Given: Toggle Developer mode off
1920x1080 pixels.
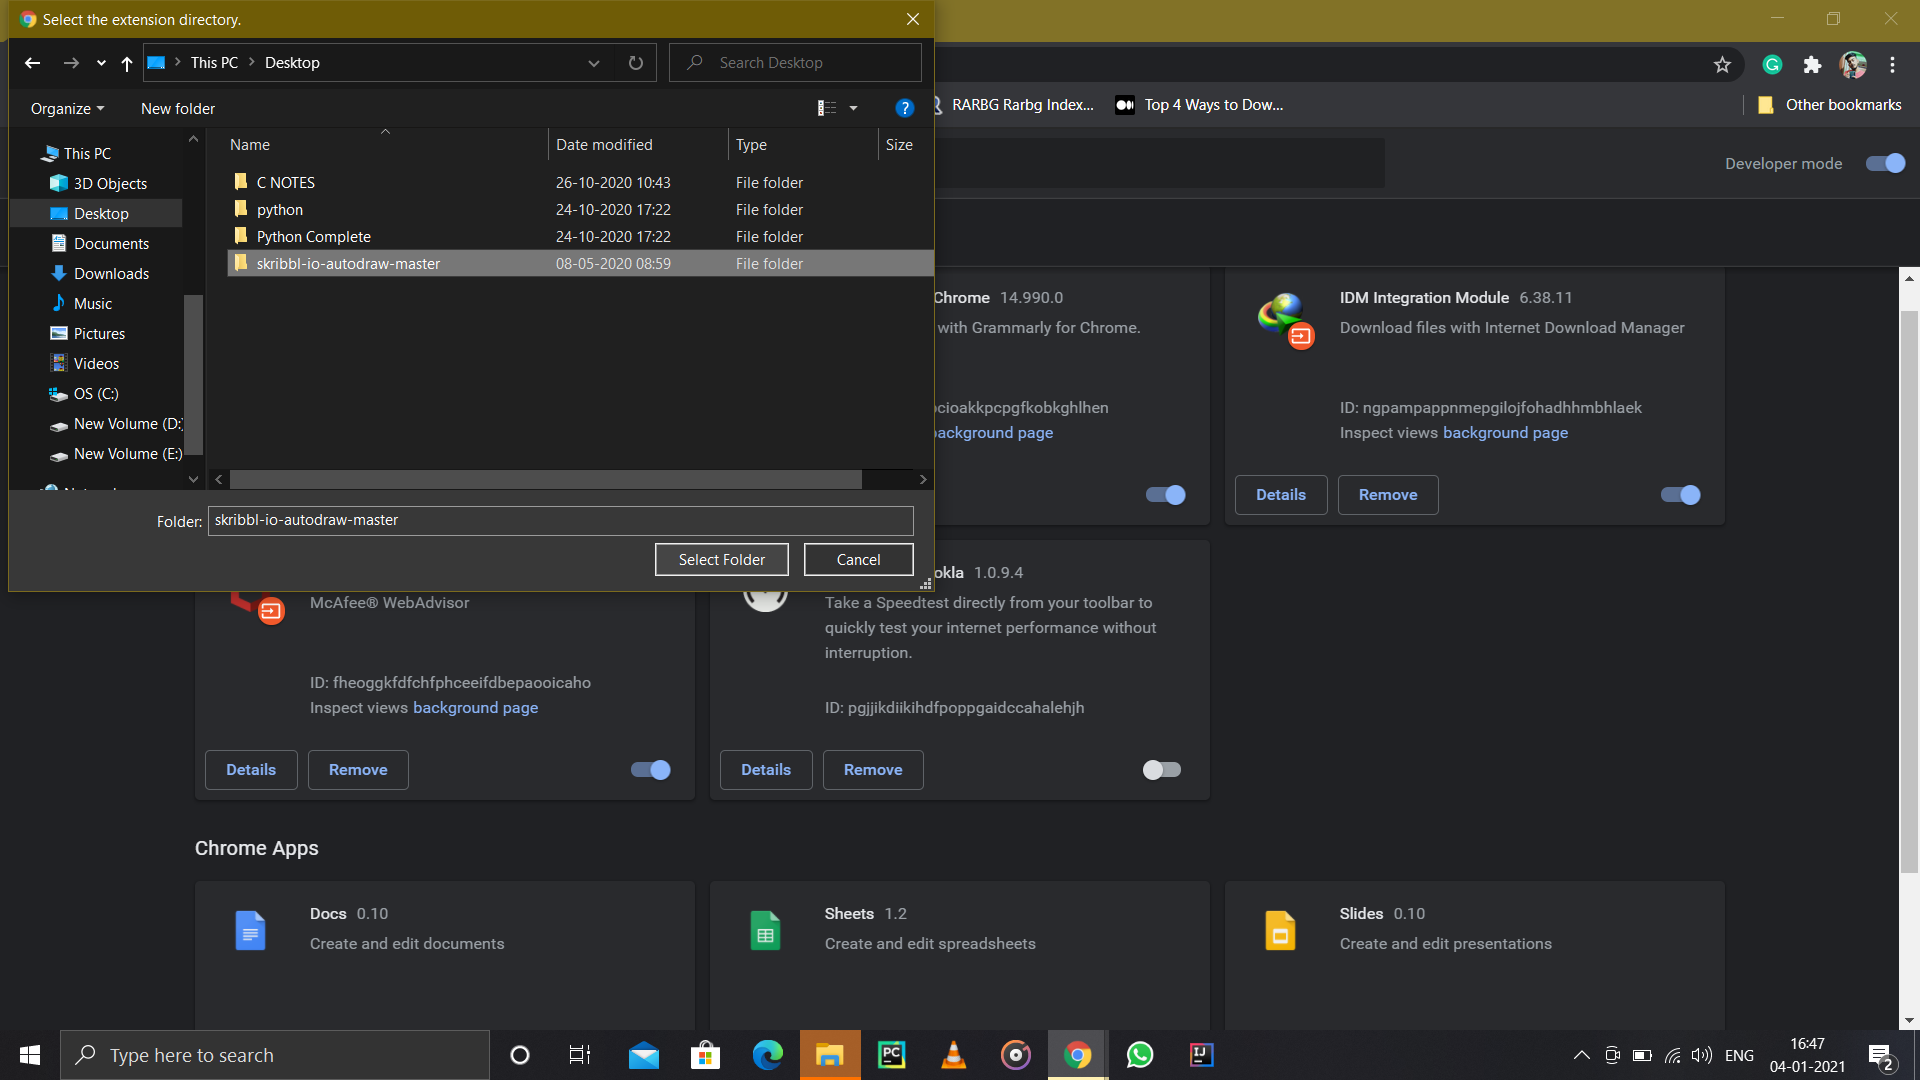Looking at the screenshot, I should (1885, 163).
